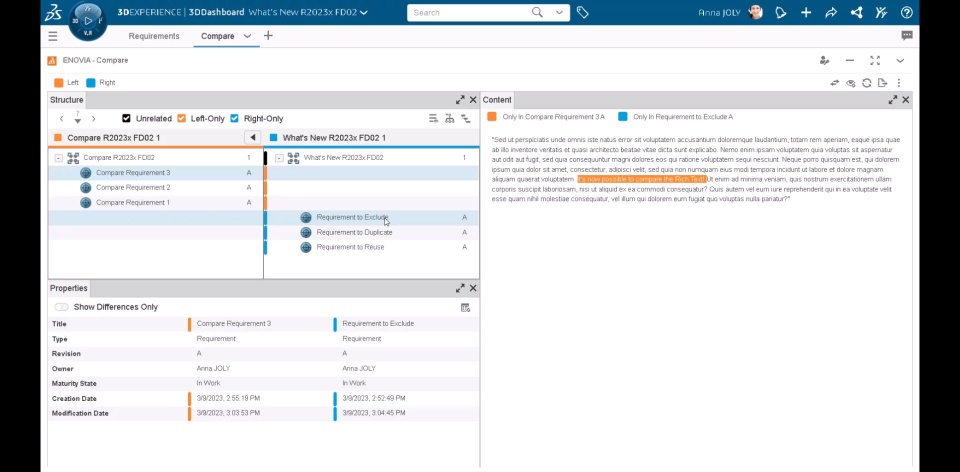The height and width of the screenshot is (472, 960).
Task: Switch to the Requirements tab
Action: coord(154,36)
